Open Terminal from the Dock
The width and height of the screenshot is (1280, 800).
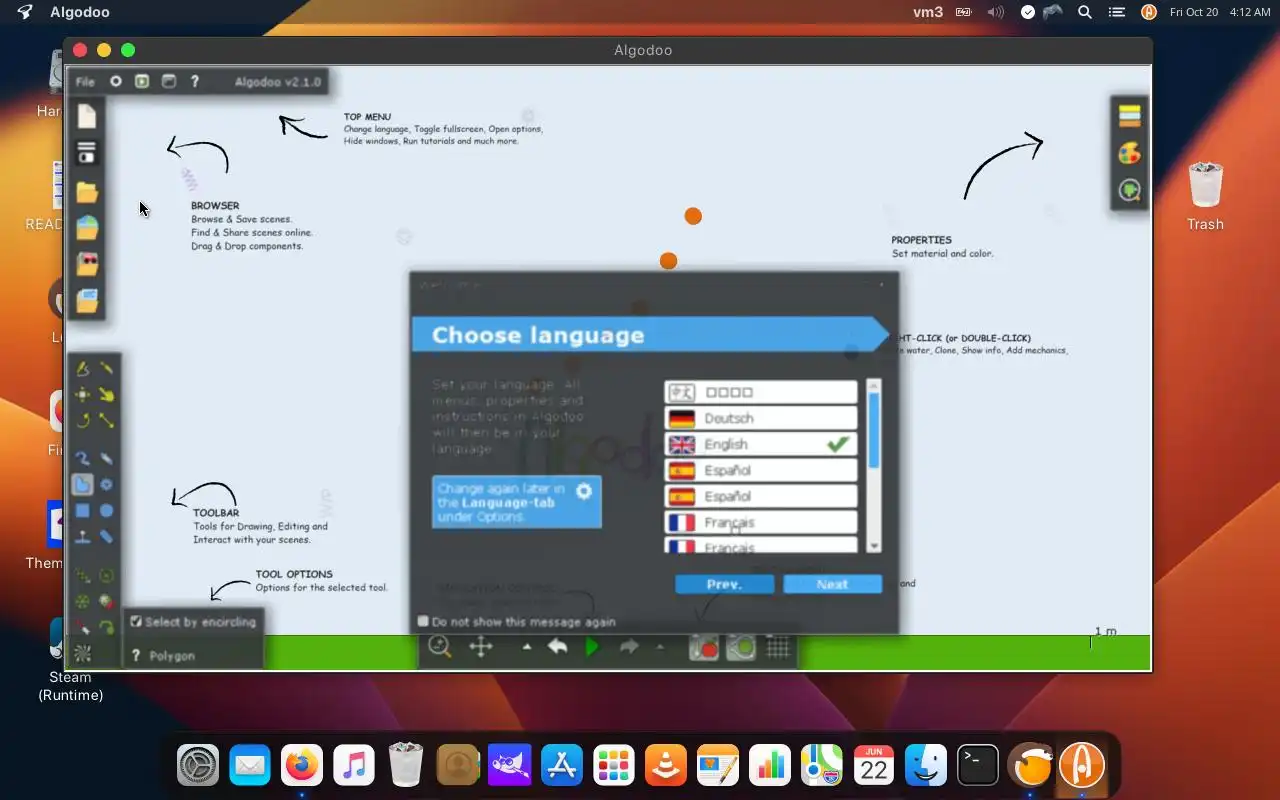pos(978,766)
